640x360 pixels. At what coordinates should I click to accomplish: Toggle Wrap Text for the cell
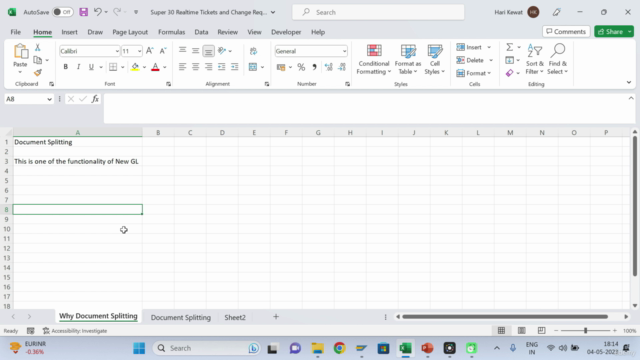(x=253, y=51)
